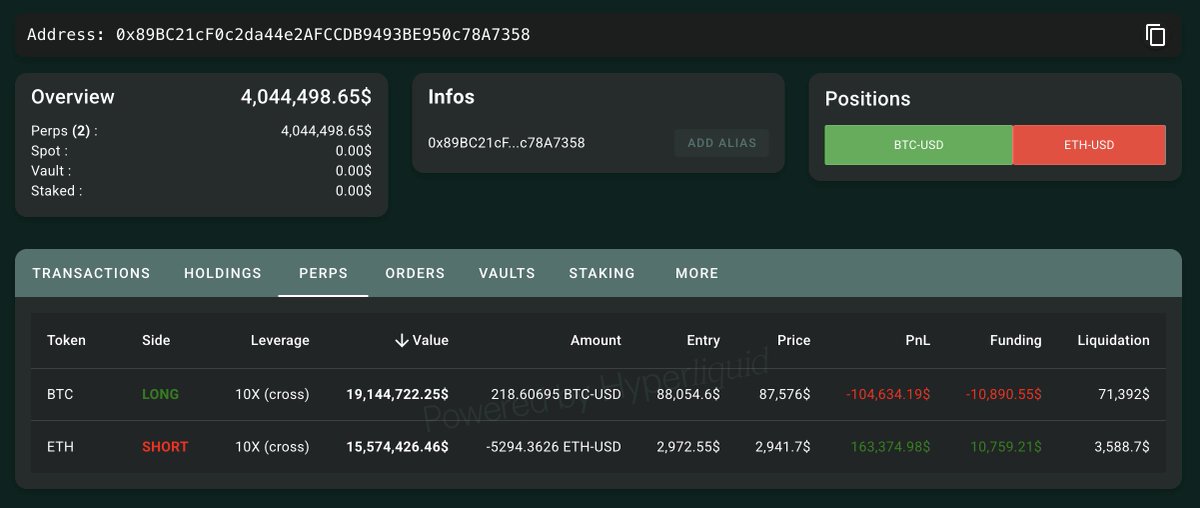Click the sort arrow beside Value
This screenshot has height=508, width=1200.
402,340
